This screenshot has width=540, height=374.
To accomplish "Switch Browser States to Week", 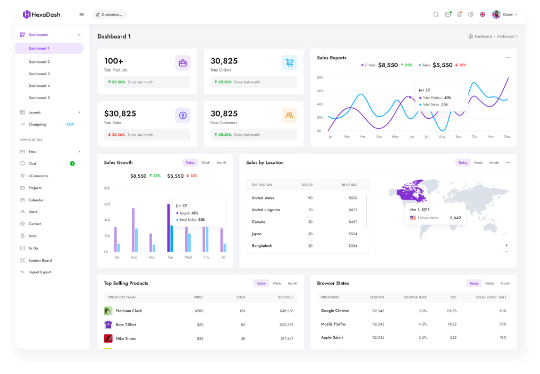I will 490,283.
